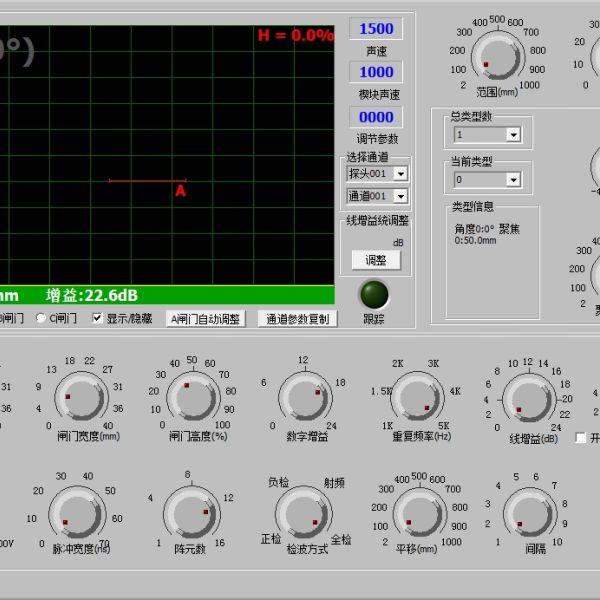
Task: Click the 声速 value field showing 1500
Action: (376, 29)
